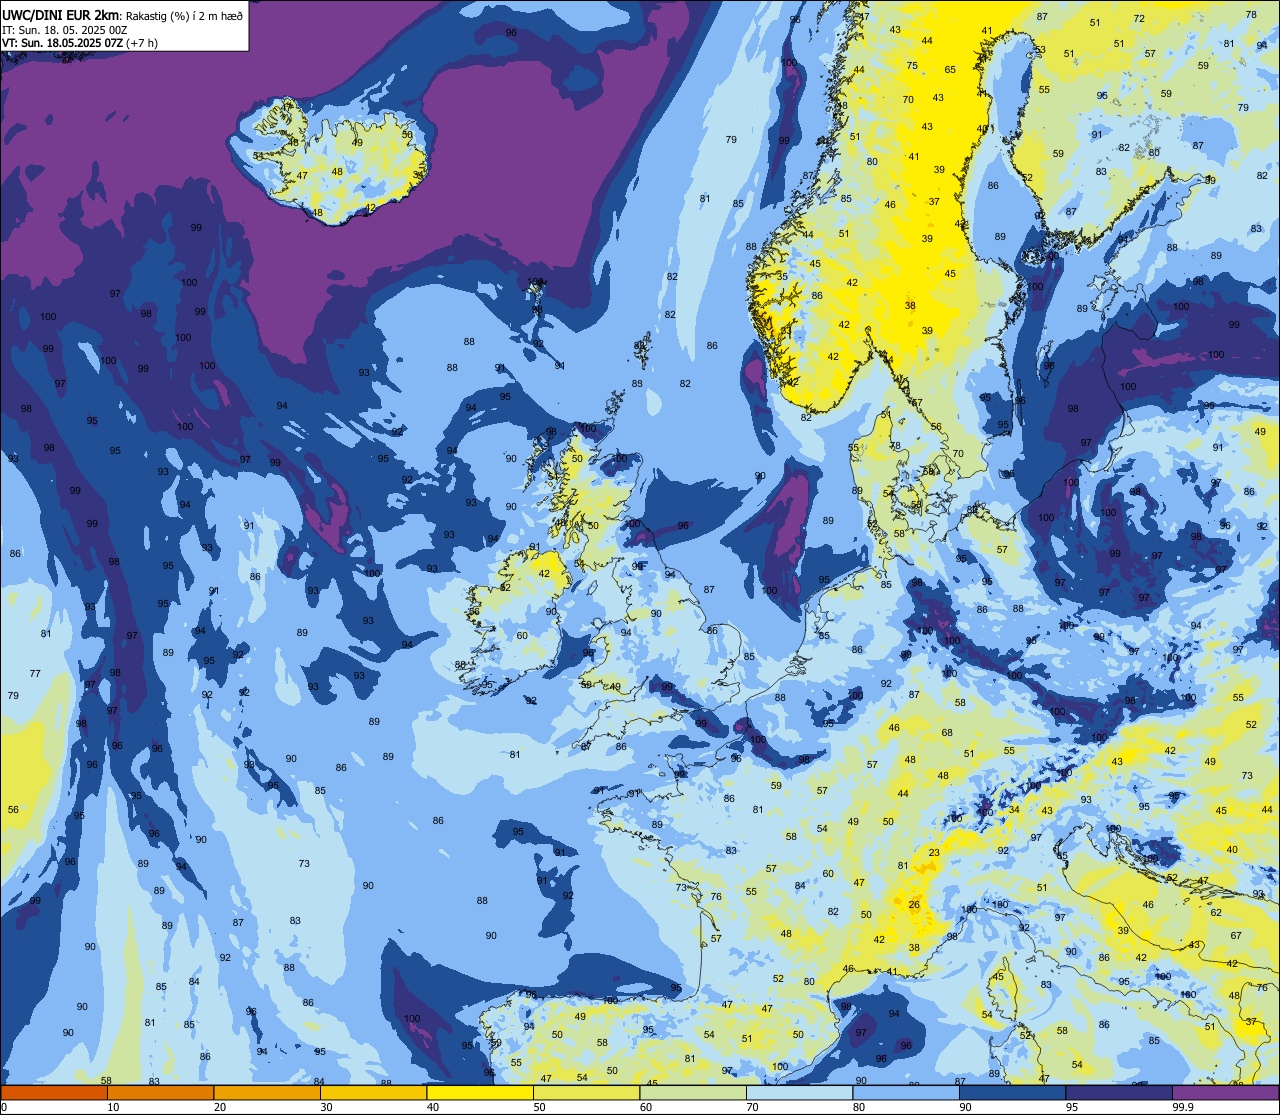The width and height of the screenshot is (1280, 1115).
Task: Click the '65' humidity value over Scandinavia
Action: pyautogui.click(x=950, y=69)
